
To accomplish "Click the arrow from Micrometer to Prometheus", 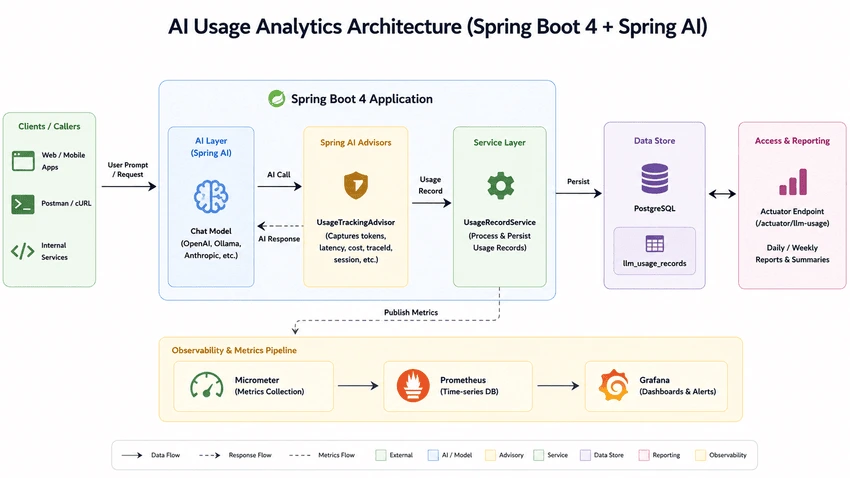I will [358, 385].
